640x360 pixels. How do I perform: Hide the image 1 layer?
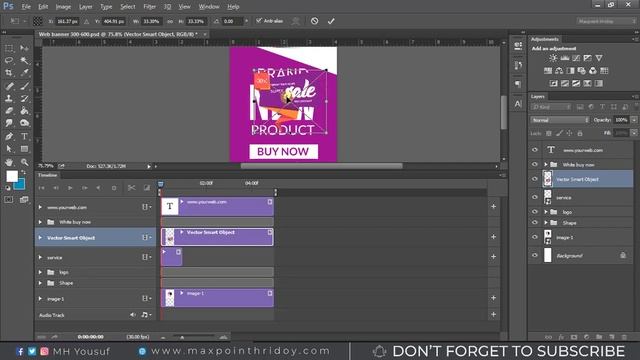(535, 237)
